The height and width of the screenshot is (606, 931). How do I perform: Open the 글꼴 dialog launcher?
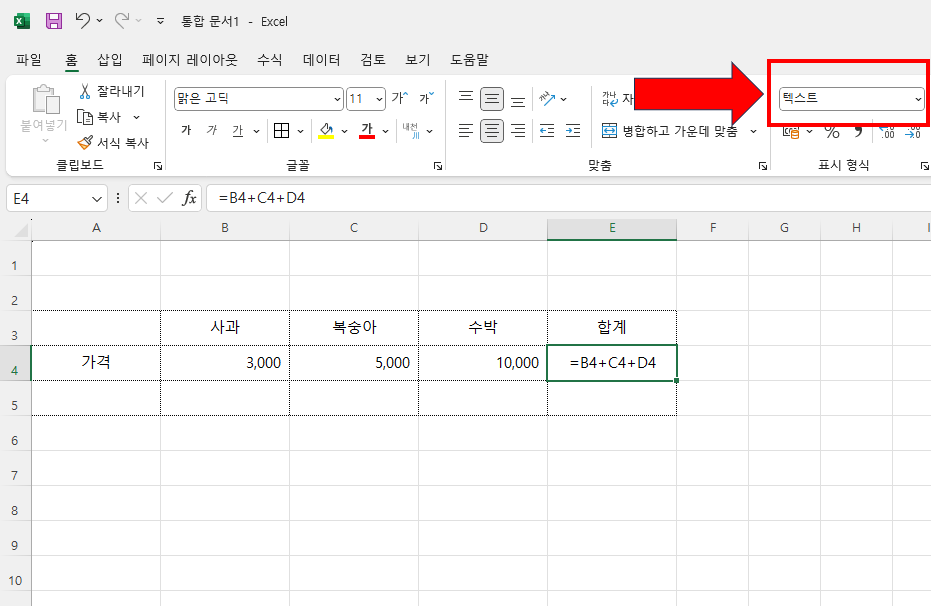coord(438,166)
